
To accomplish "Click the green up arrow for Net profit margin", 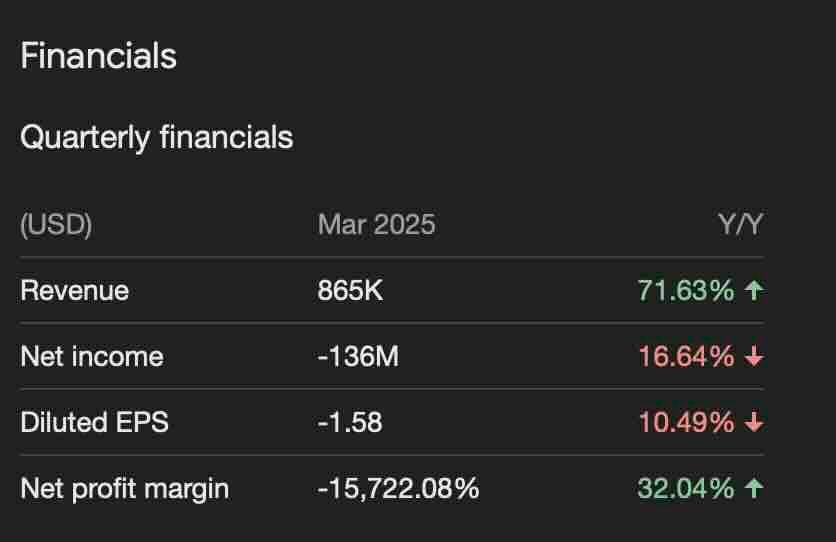I will coord(754,489).
